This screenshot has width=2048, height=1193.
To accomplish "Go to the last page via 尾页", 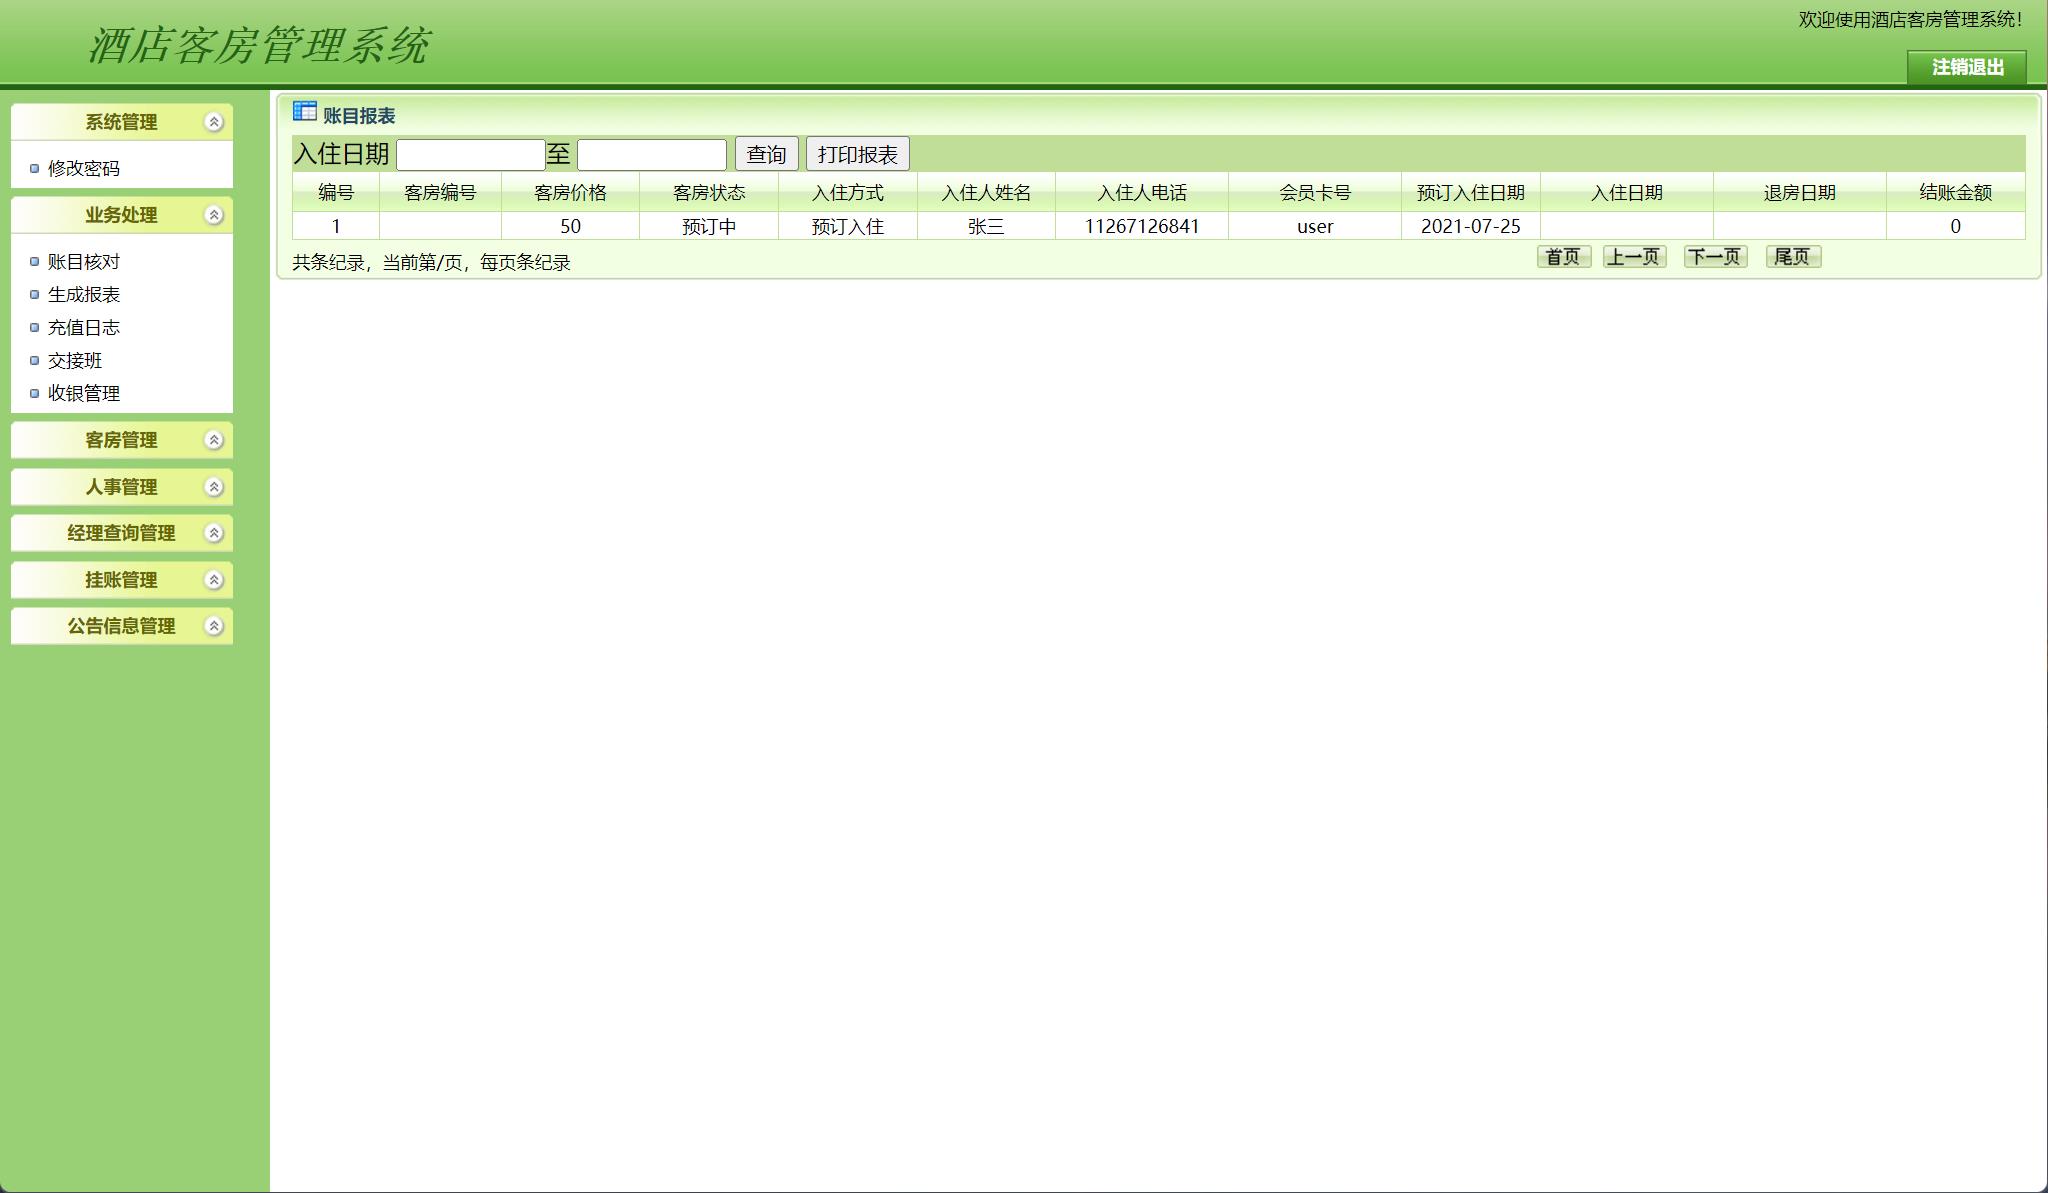I will (1793, 257).
